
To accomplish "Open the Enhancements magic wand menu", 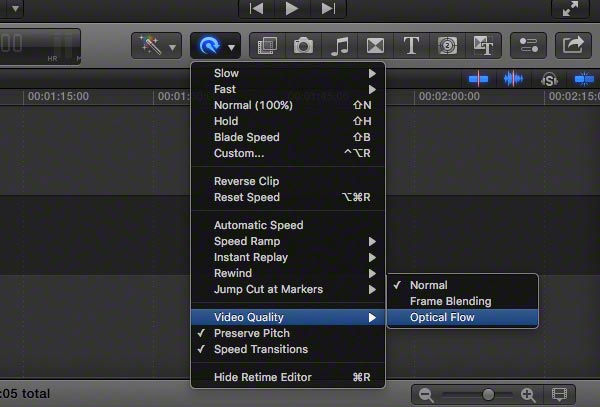I will [156, 46].
